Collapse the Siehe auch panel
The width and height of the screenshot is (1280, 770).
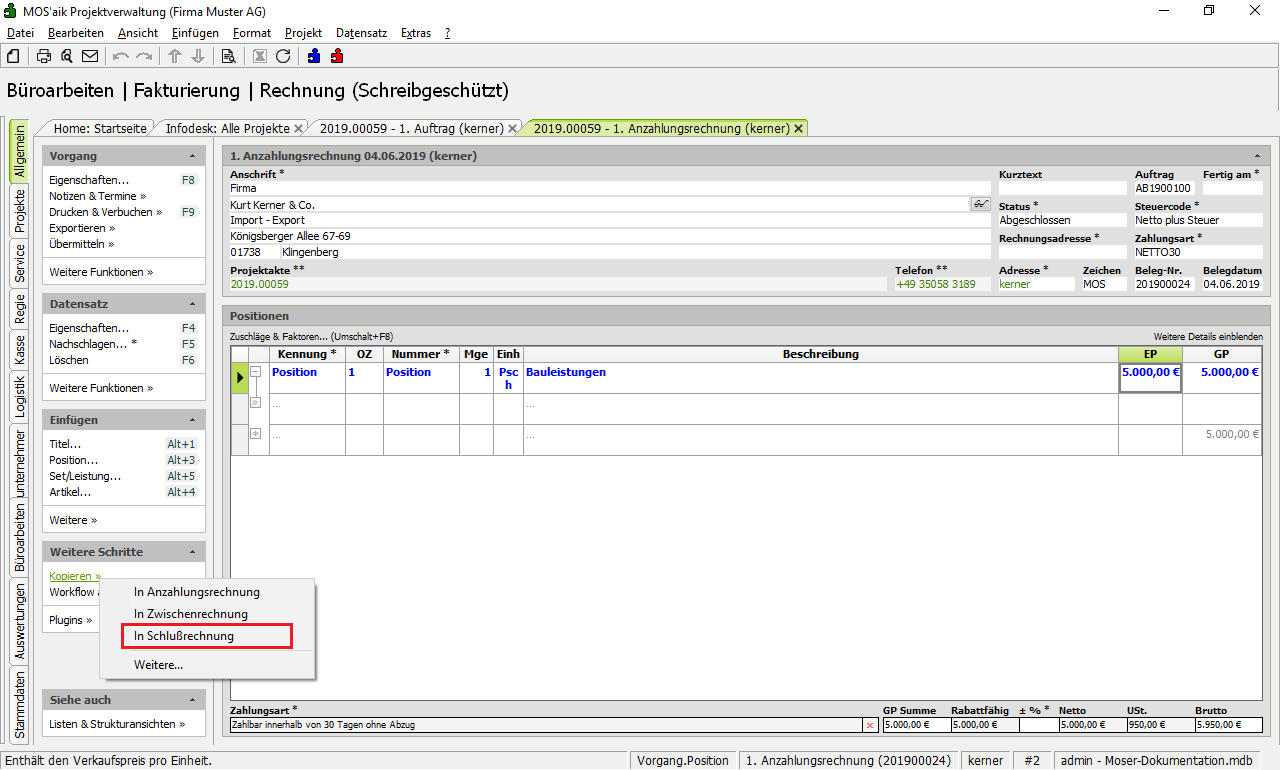(x=192, y=700)
